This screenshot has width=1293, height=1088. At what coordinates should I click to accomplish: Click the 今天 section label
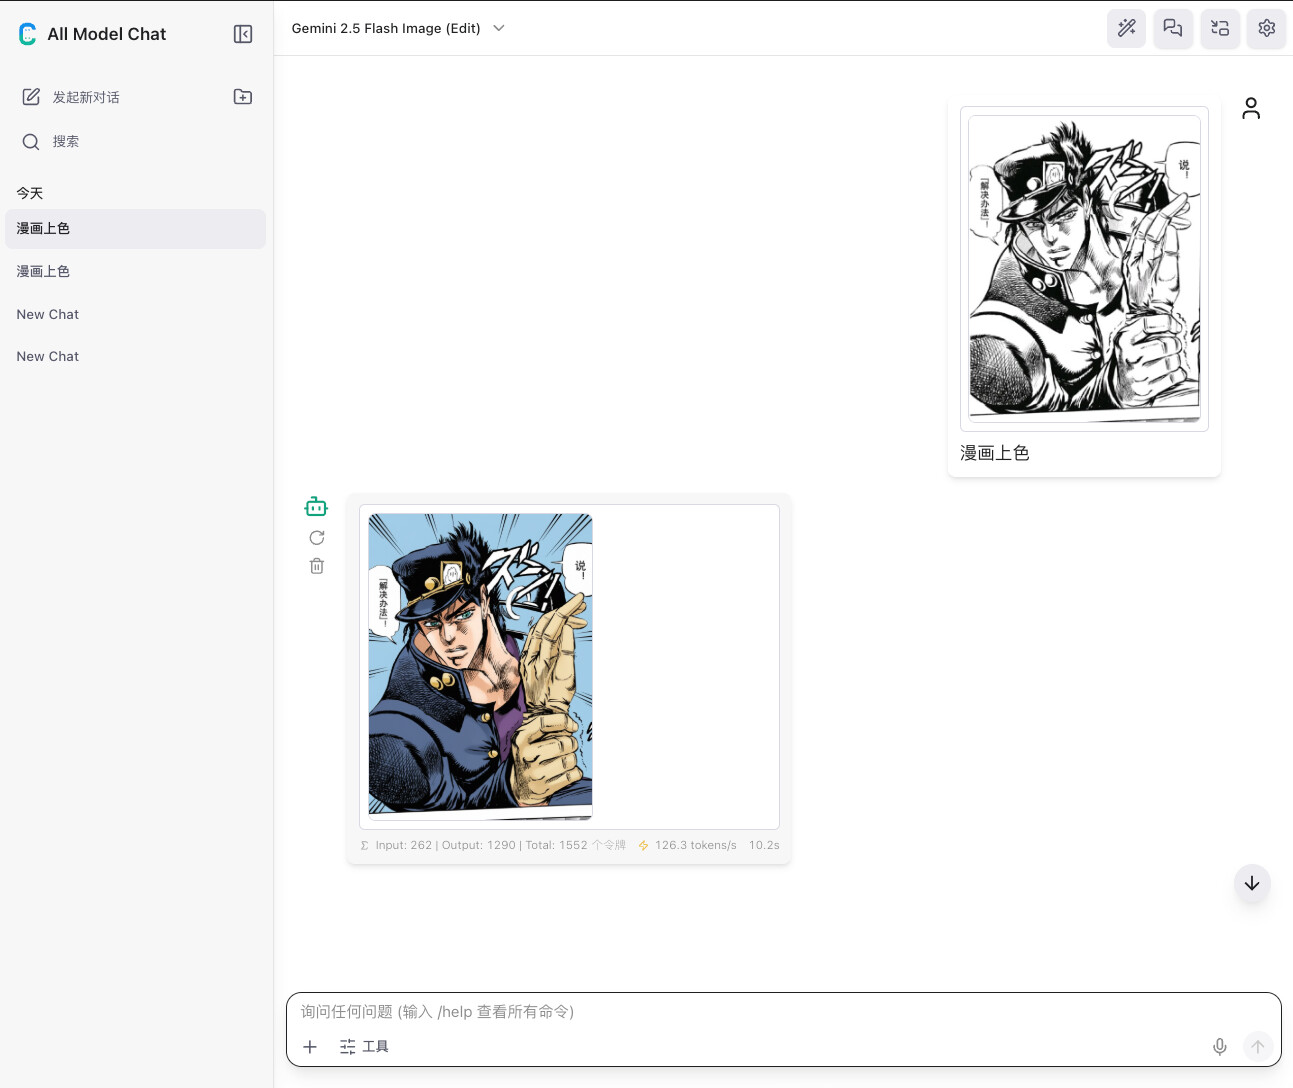tap(30, 193)
